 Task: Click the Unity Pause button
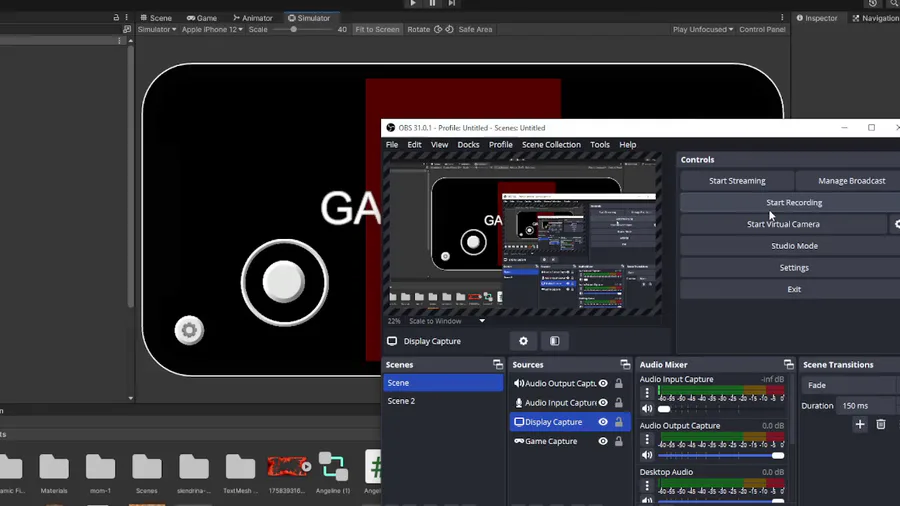click(432, 3)
